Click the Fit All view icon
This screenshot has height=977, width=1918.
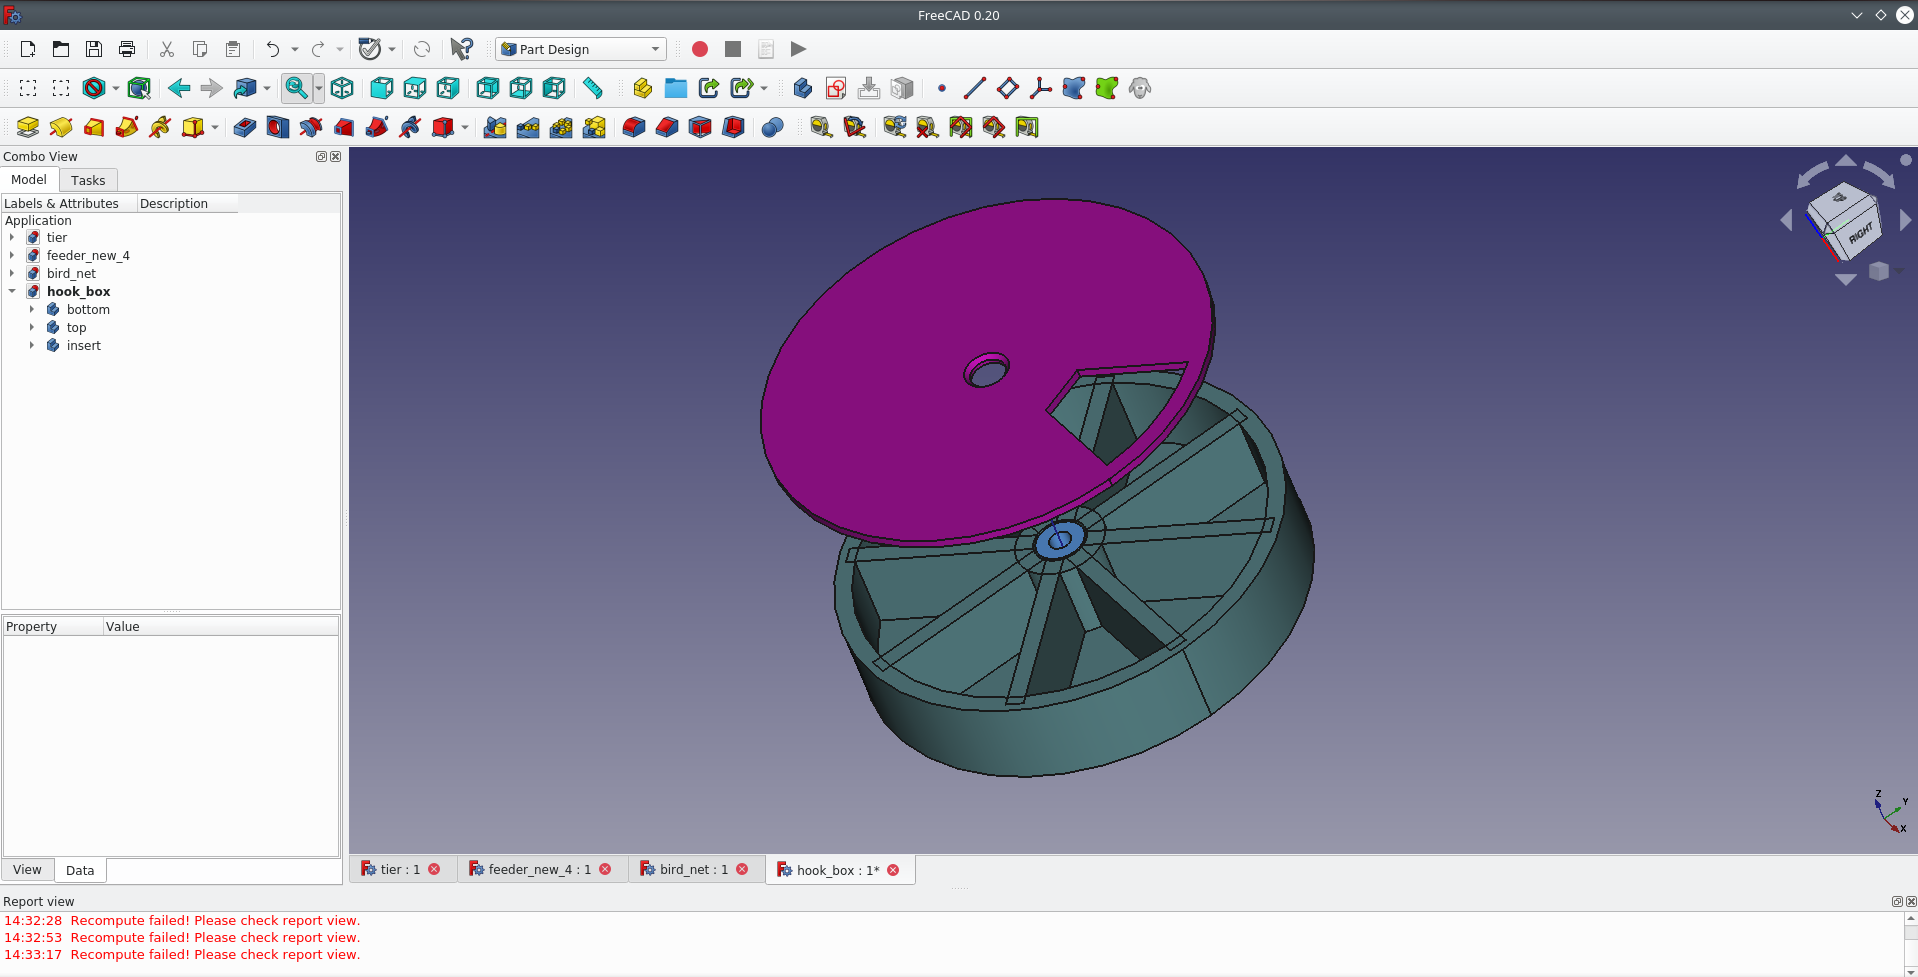point(296,88)
